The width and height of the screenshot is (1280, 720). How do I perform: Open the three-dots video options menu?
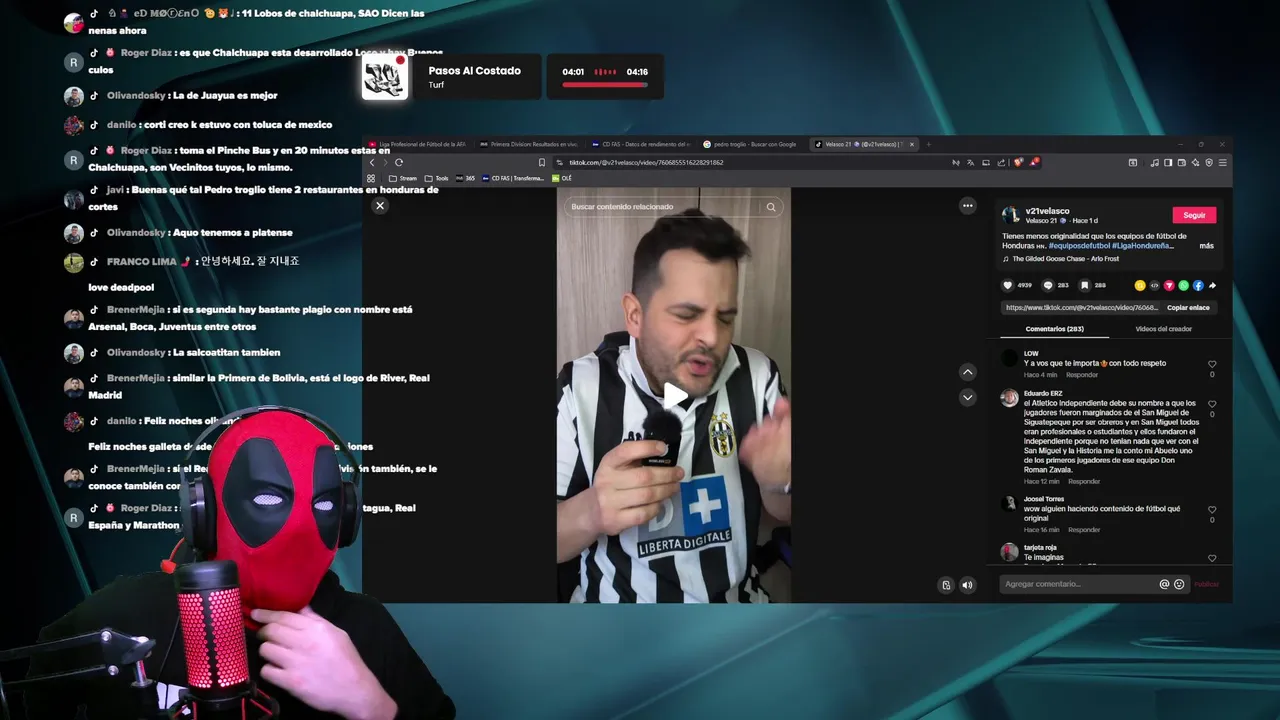coord(967,205)
